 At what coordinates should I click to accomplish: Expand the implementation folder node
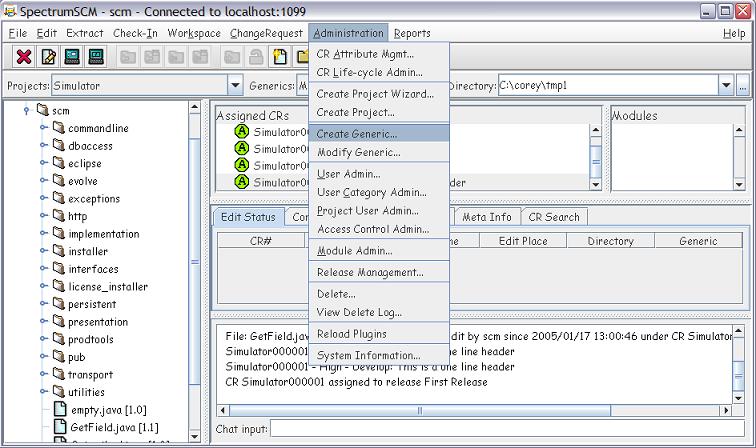click(43, 233)
